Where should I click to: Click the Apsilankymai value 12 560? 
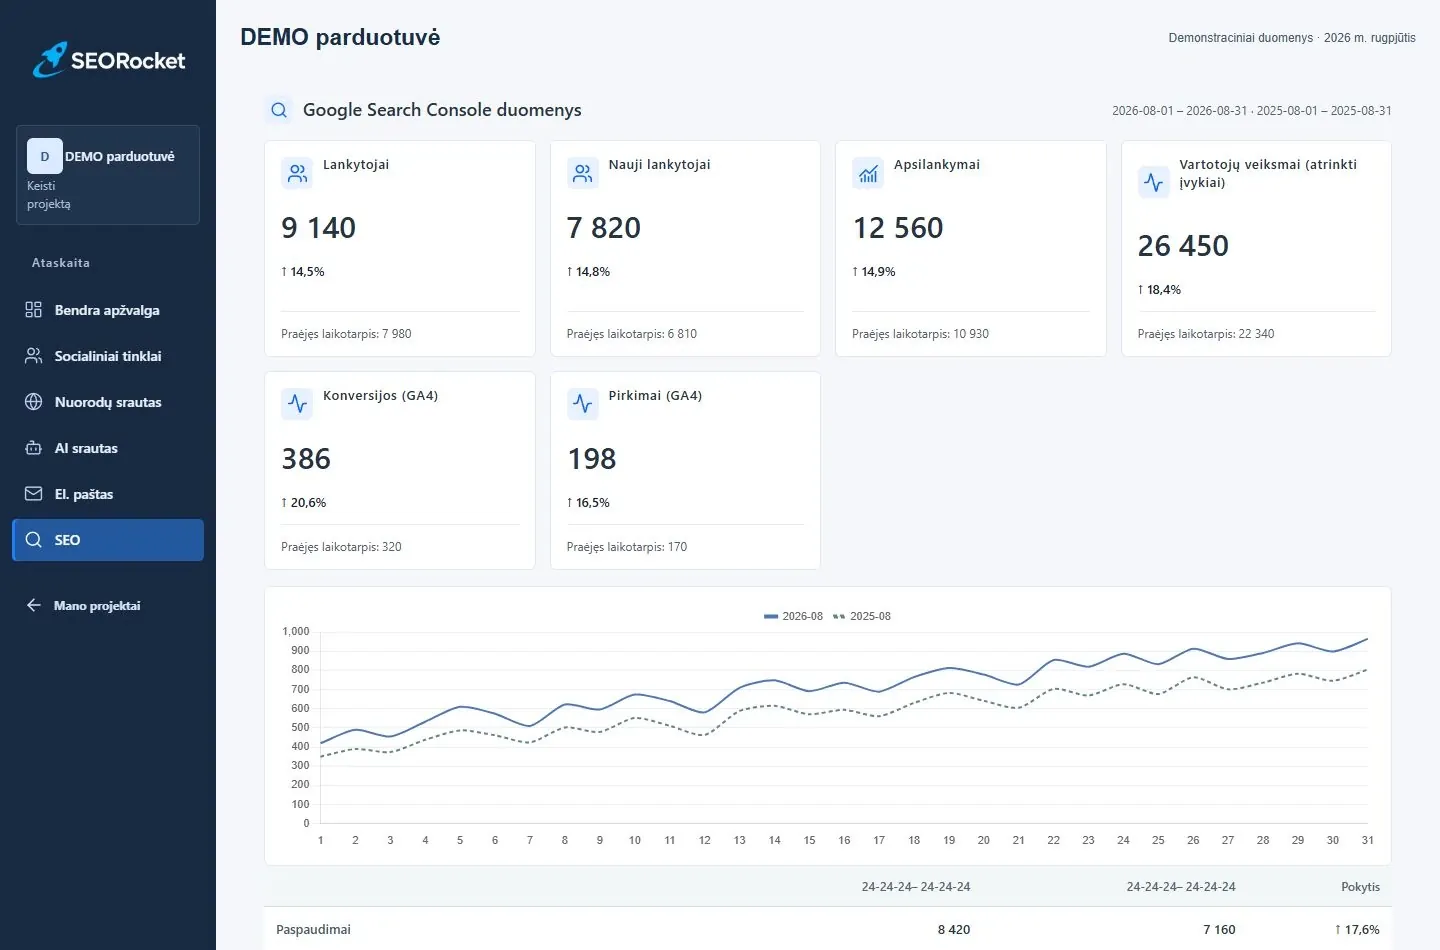click(x=898, y=228)
